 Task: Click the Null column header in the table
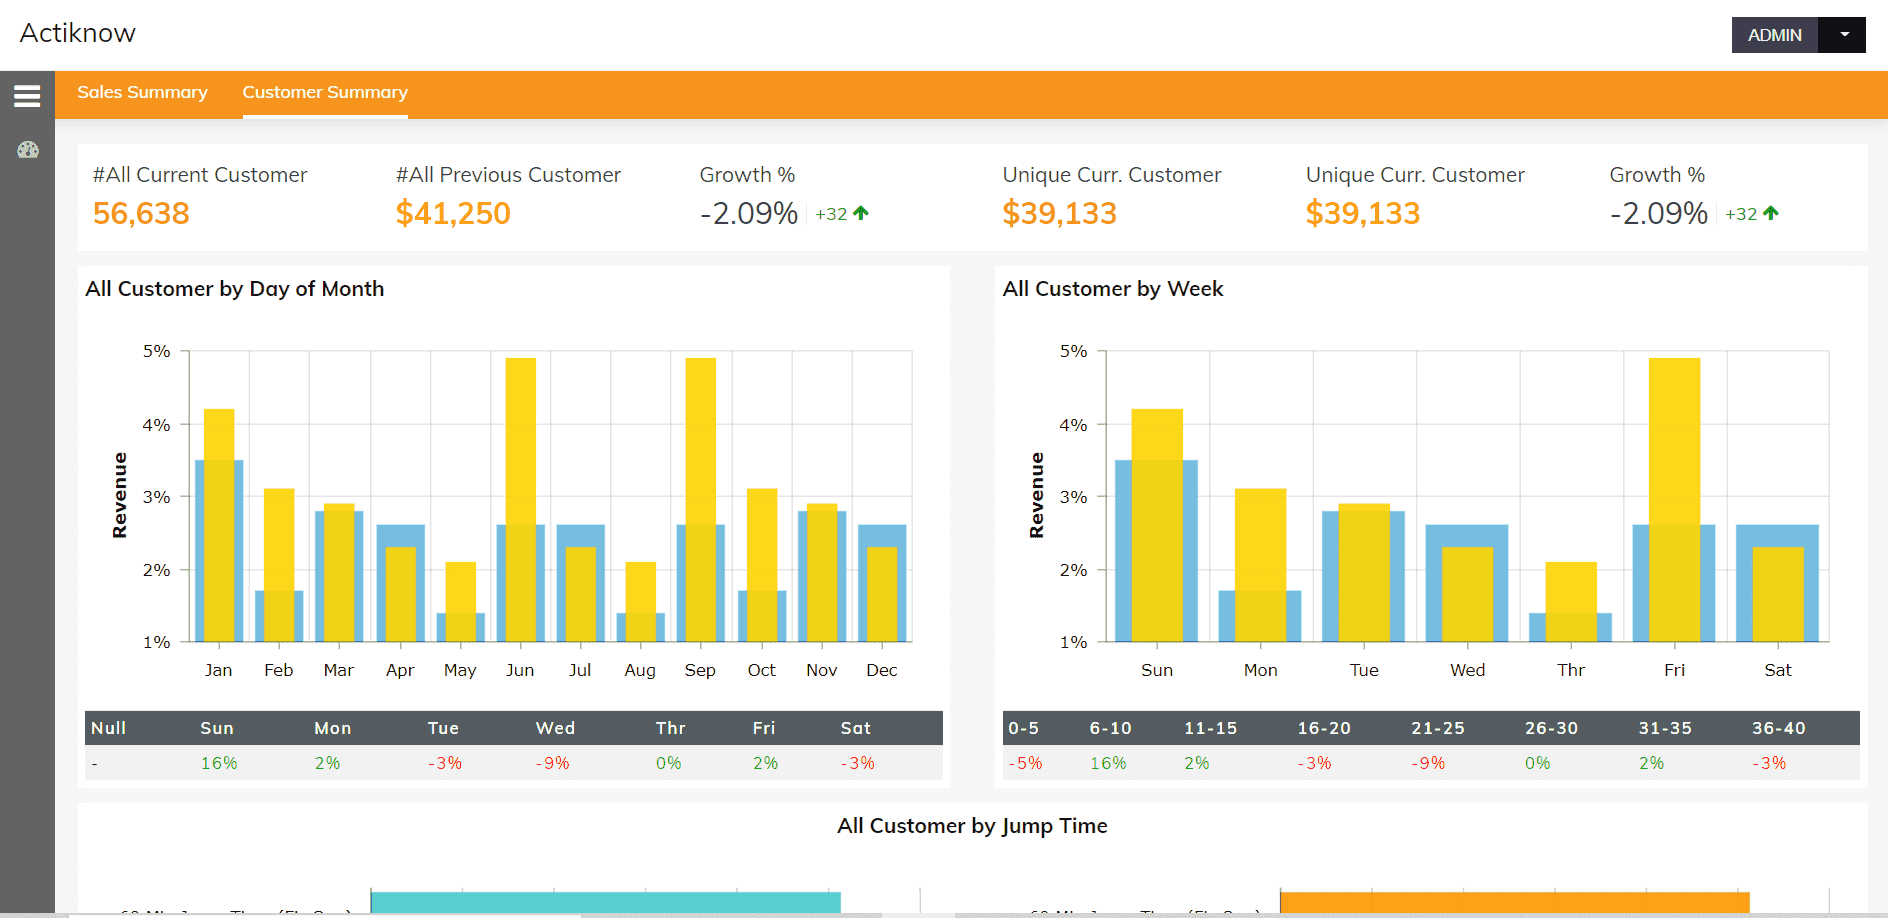click(109, 728)
